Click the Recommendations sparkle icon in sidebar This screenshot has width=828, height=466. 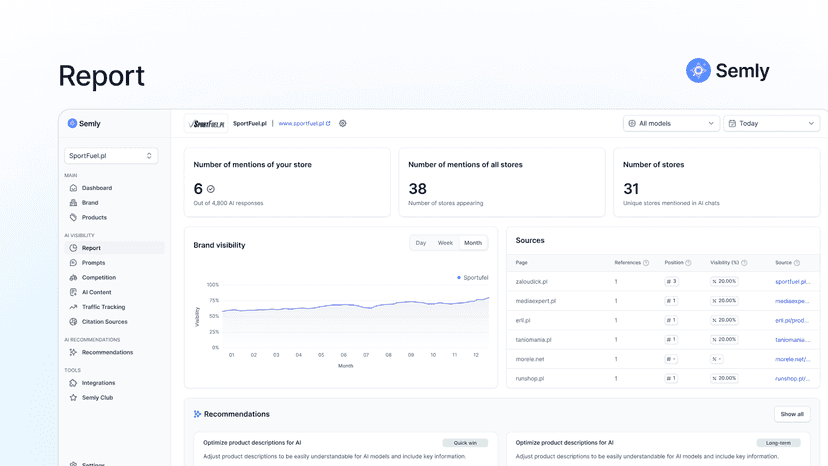(73, 352)
